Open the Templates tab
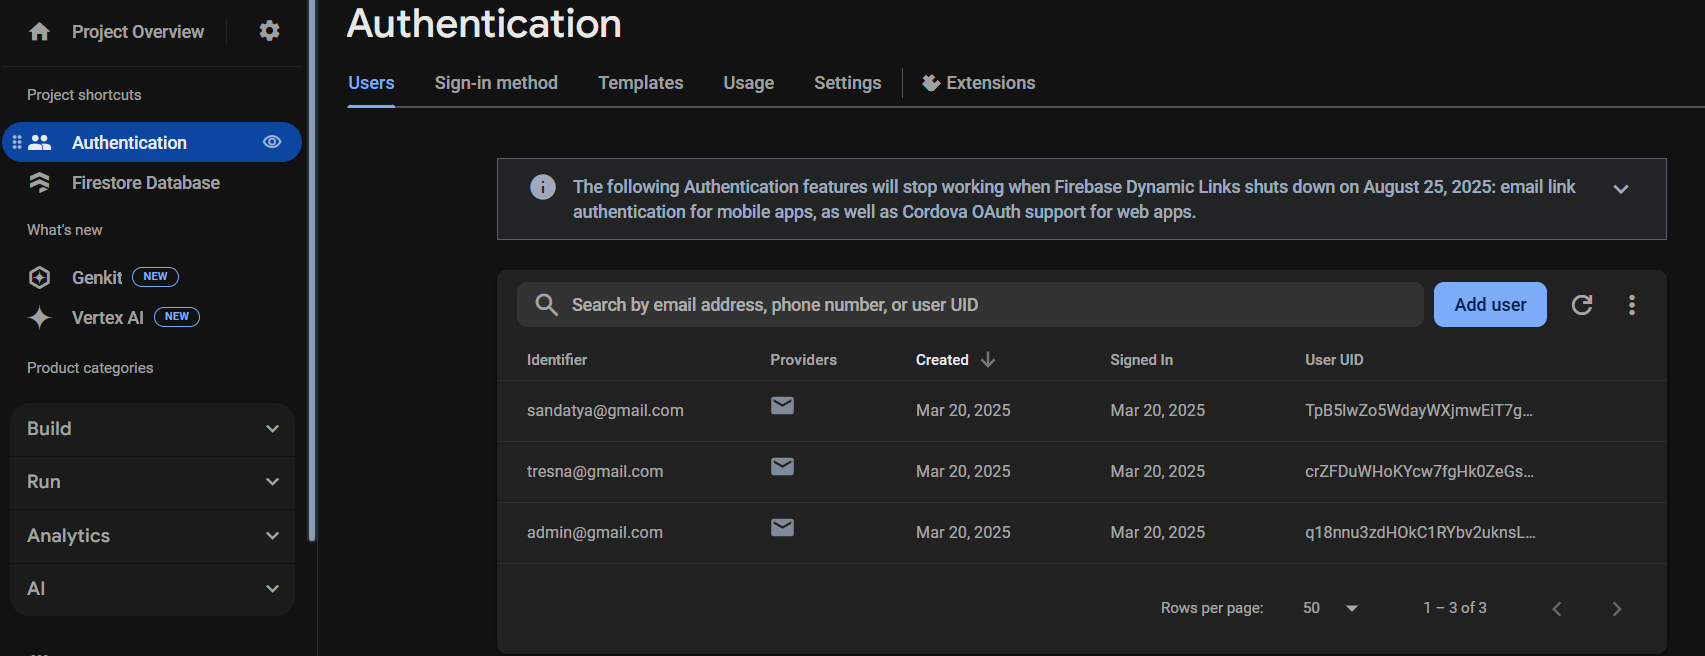 tap(641, 83)
